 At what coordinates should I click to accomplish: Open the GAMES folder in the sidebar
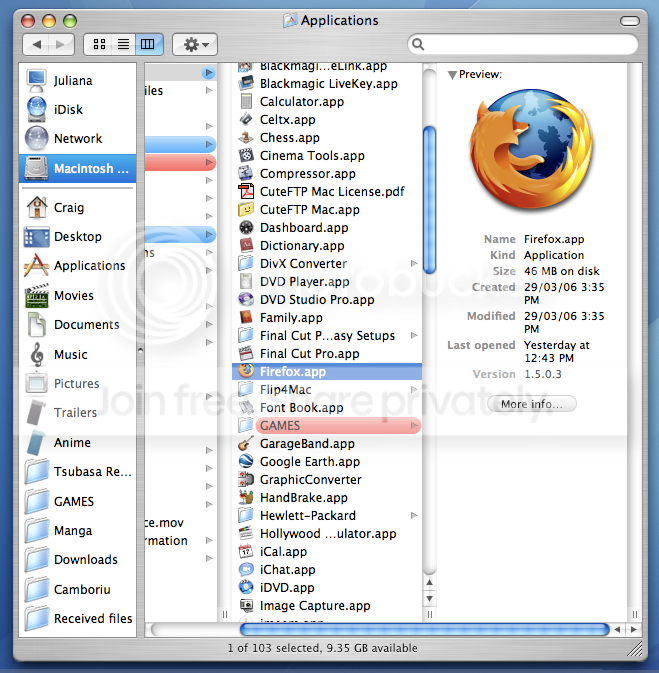pos(78,501)
